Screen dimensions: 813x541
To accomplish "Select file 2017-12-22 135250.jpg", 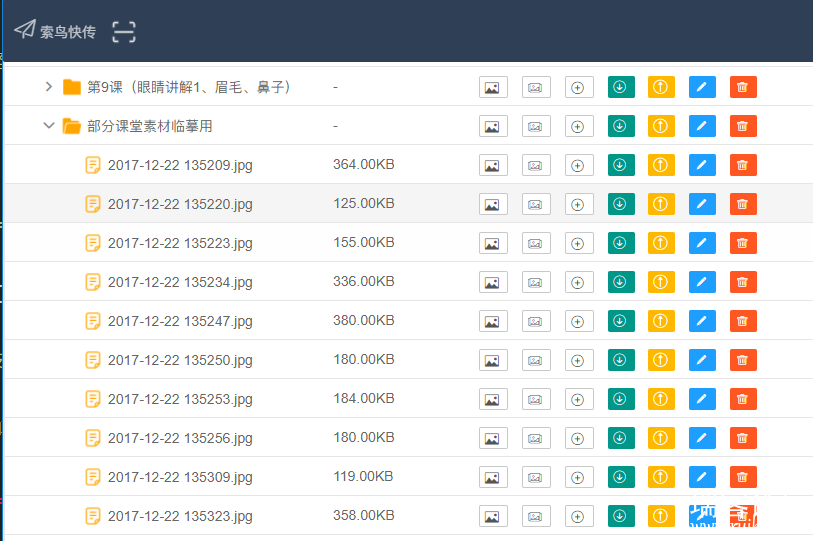I will coord(180,360).
